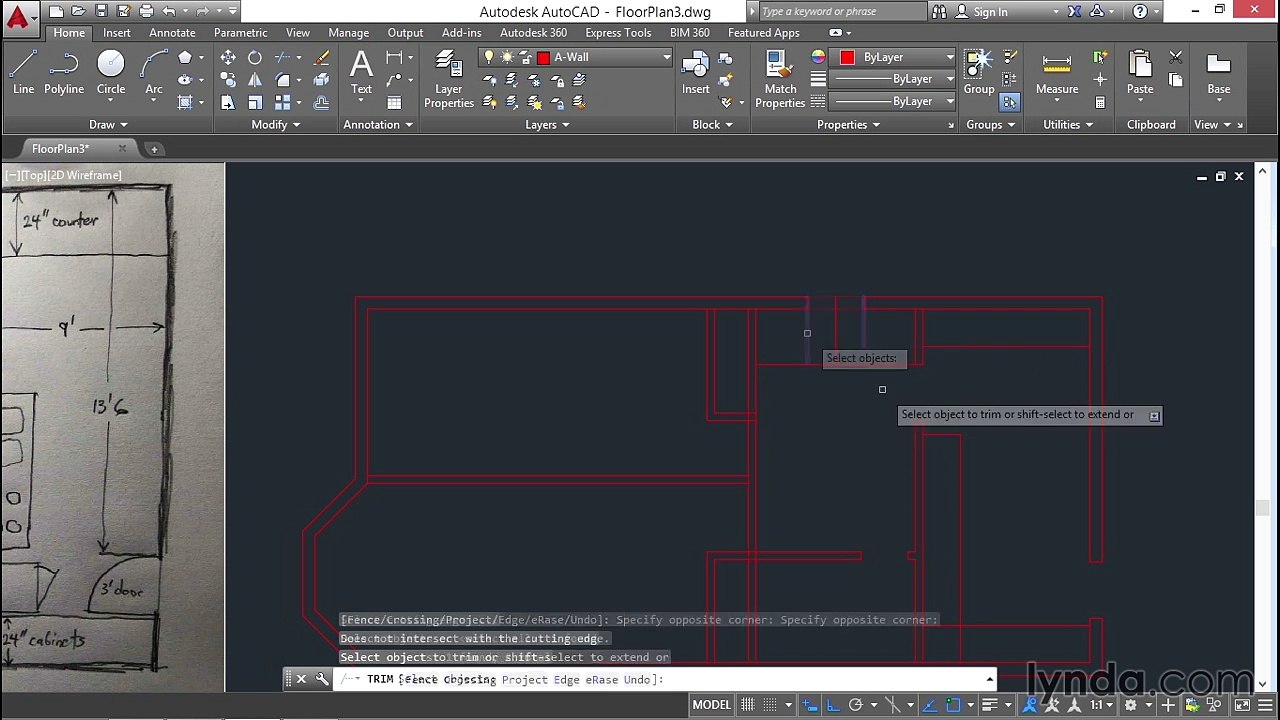This screenshot has width=1280, height=720.
Task: Click the Array tool icon
Action: click(283, 102)
